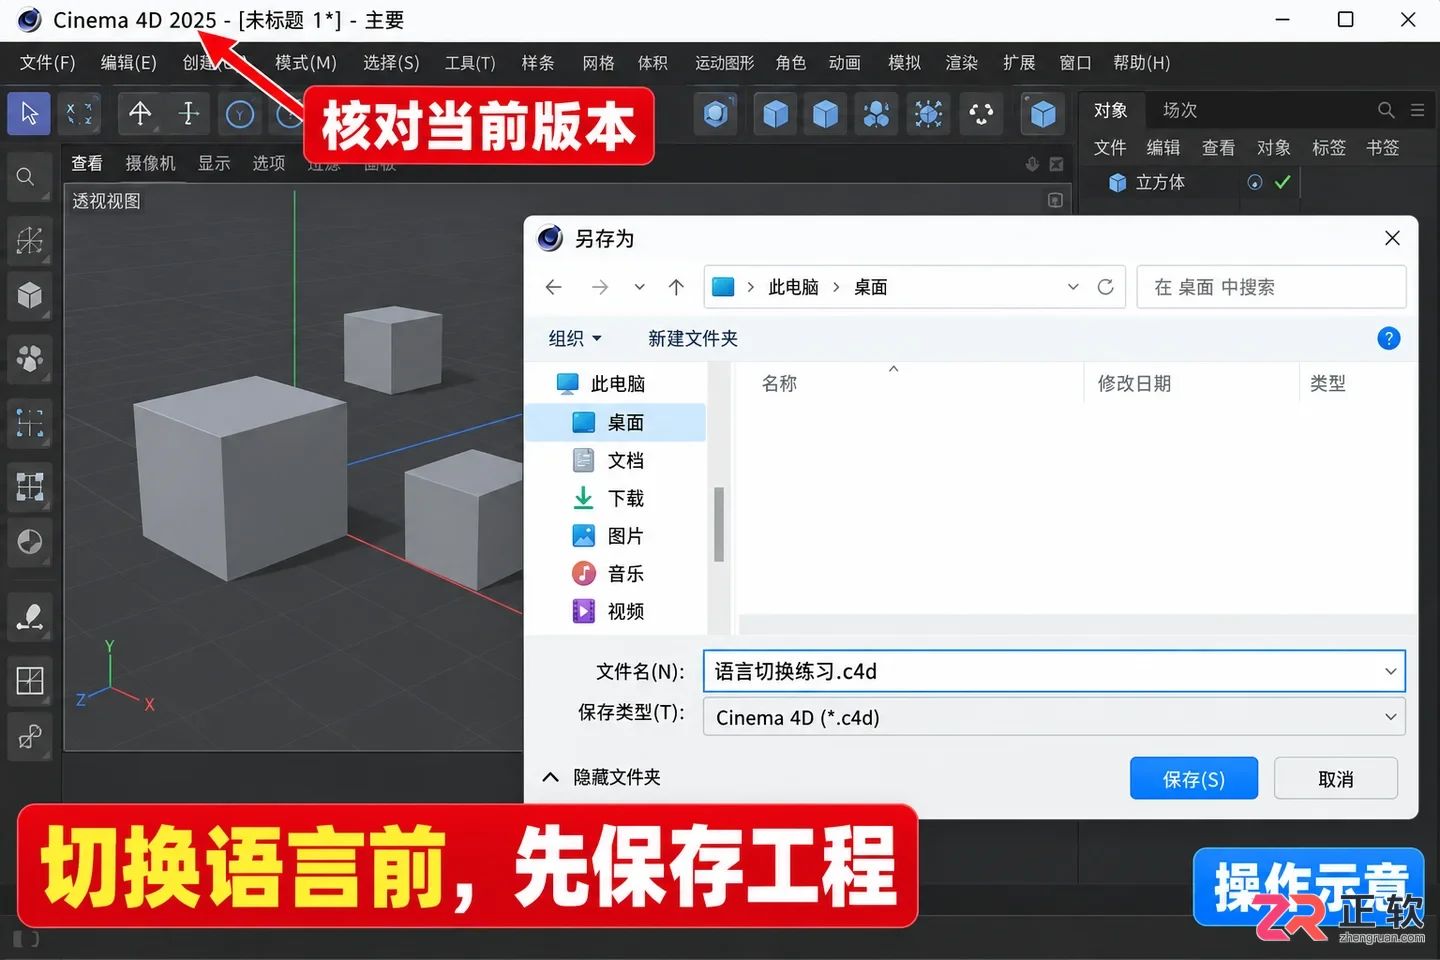Click the blue help question mark in dialog
Viewport: 1440px width, 960px height.
[1388, 338]
